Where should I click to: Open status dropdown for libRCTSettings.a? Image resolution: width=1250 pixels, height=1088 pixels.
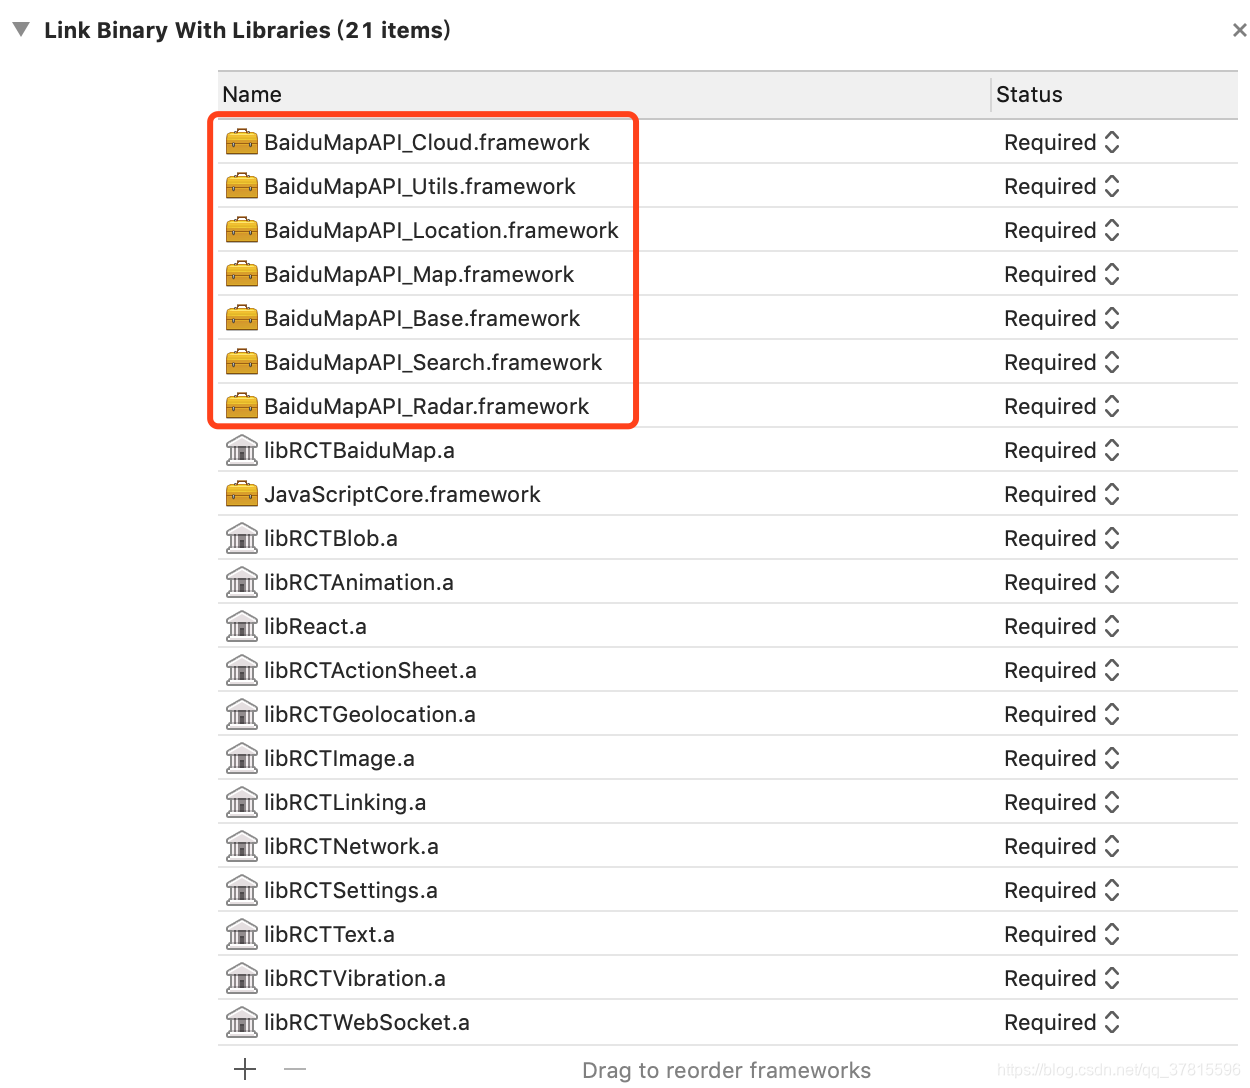click(1062, 890)
